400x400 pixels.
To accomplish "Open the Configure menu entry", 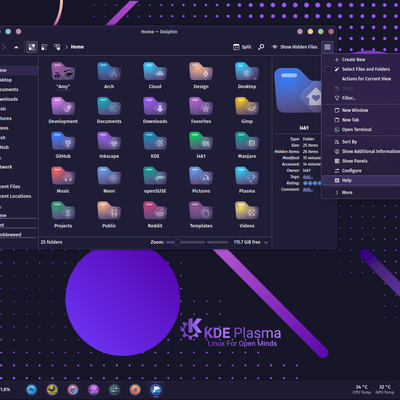I will click(361, 171).
